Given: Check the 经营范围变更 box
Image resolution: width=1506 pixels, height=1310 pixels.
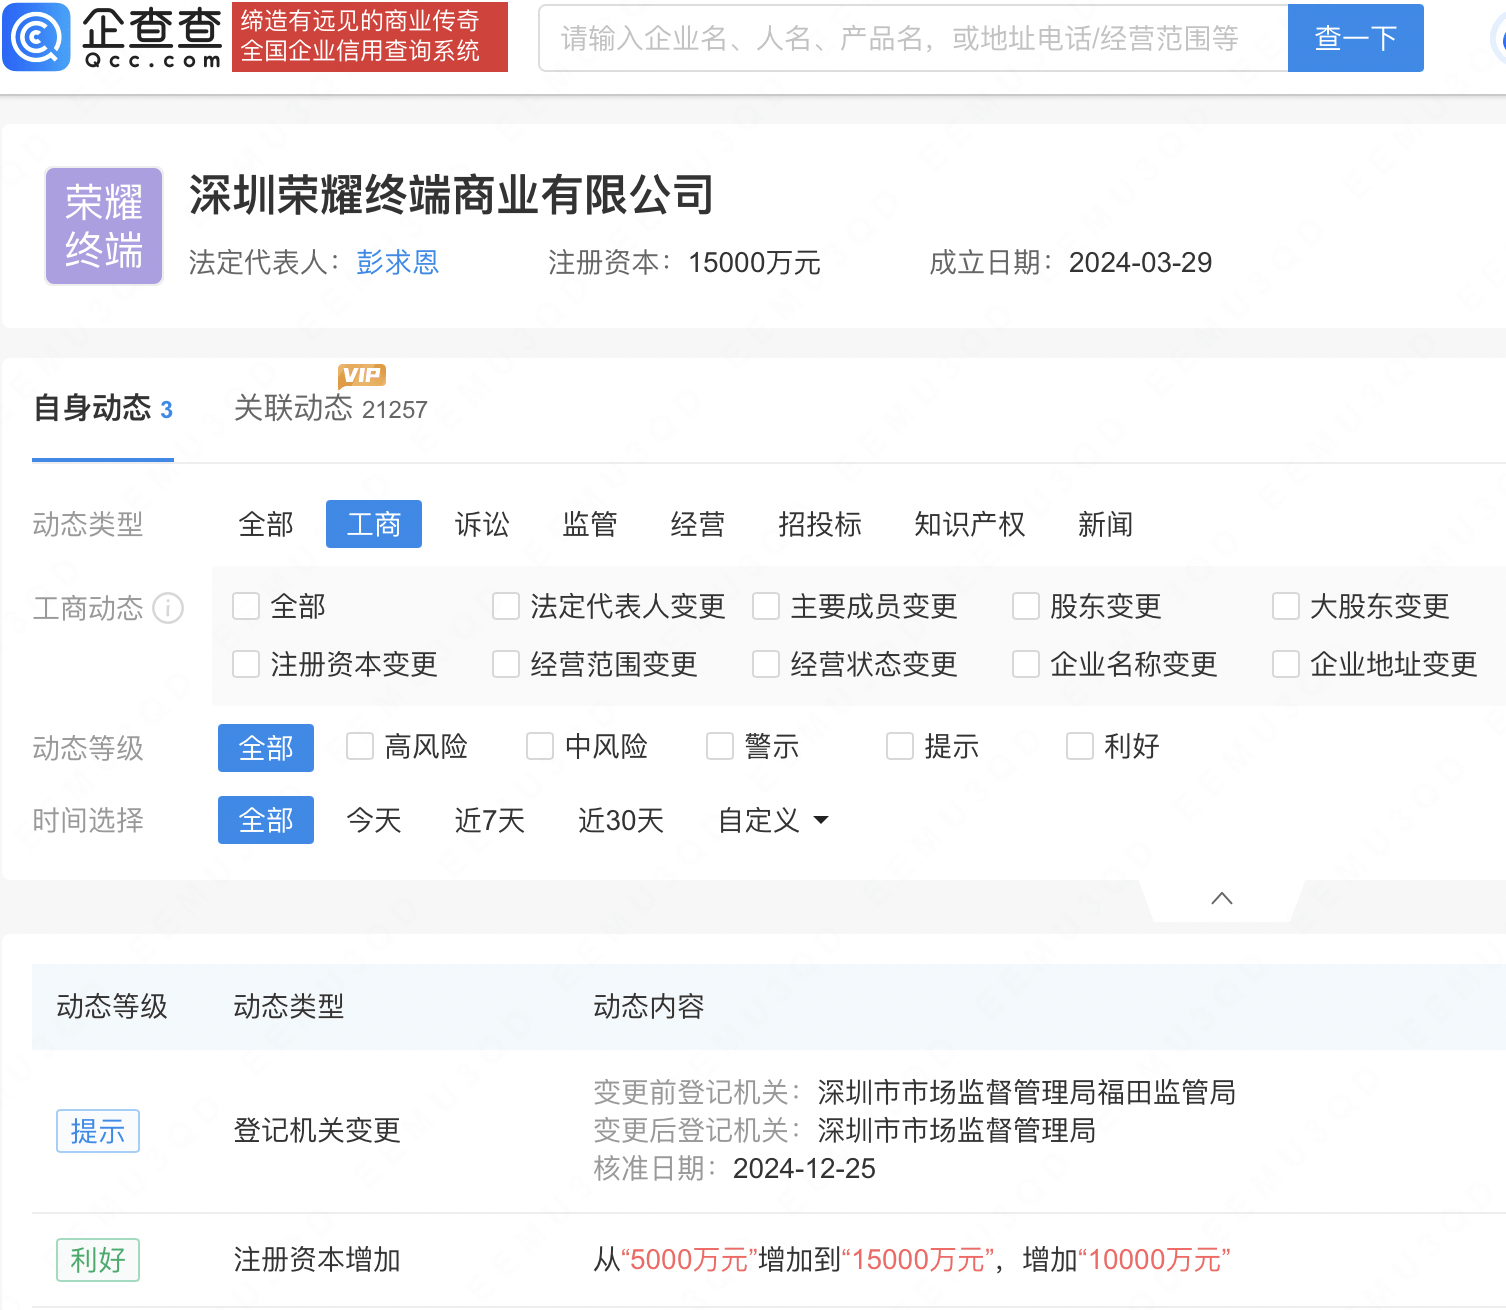Looking at the screenshot, I should click(506, 664).
